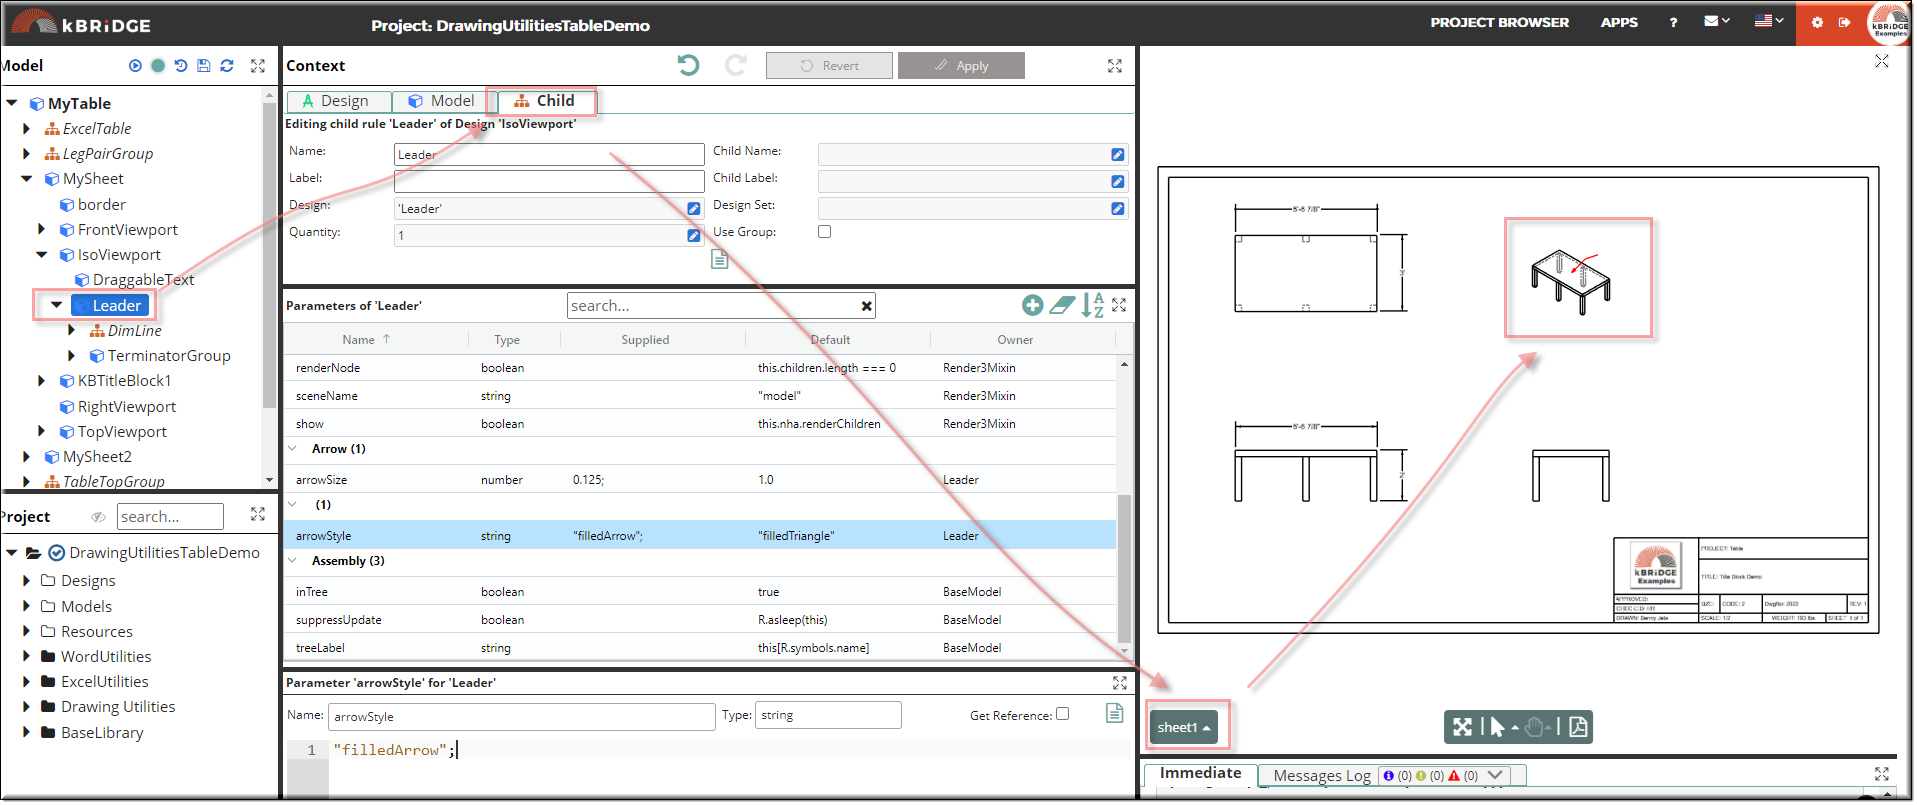The image size is (1917, 805).
Task: Select the pan hand tool
Action: [1535, 727]
